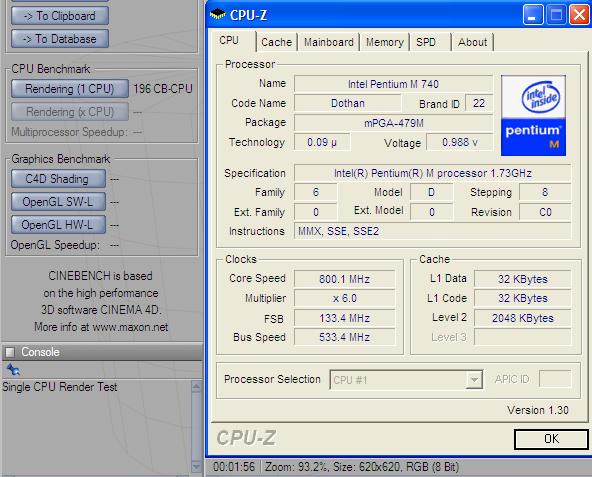Click the Core Speed value 800.1 MHz
Image resolution: width=592 pixels, height=477 pixels.
click(344, 279)
